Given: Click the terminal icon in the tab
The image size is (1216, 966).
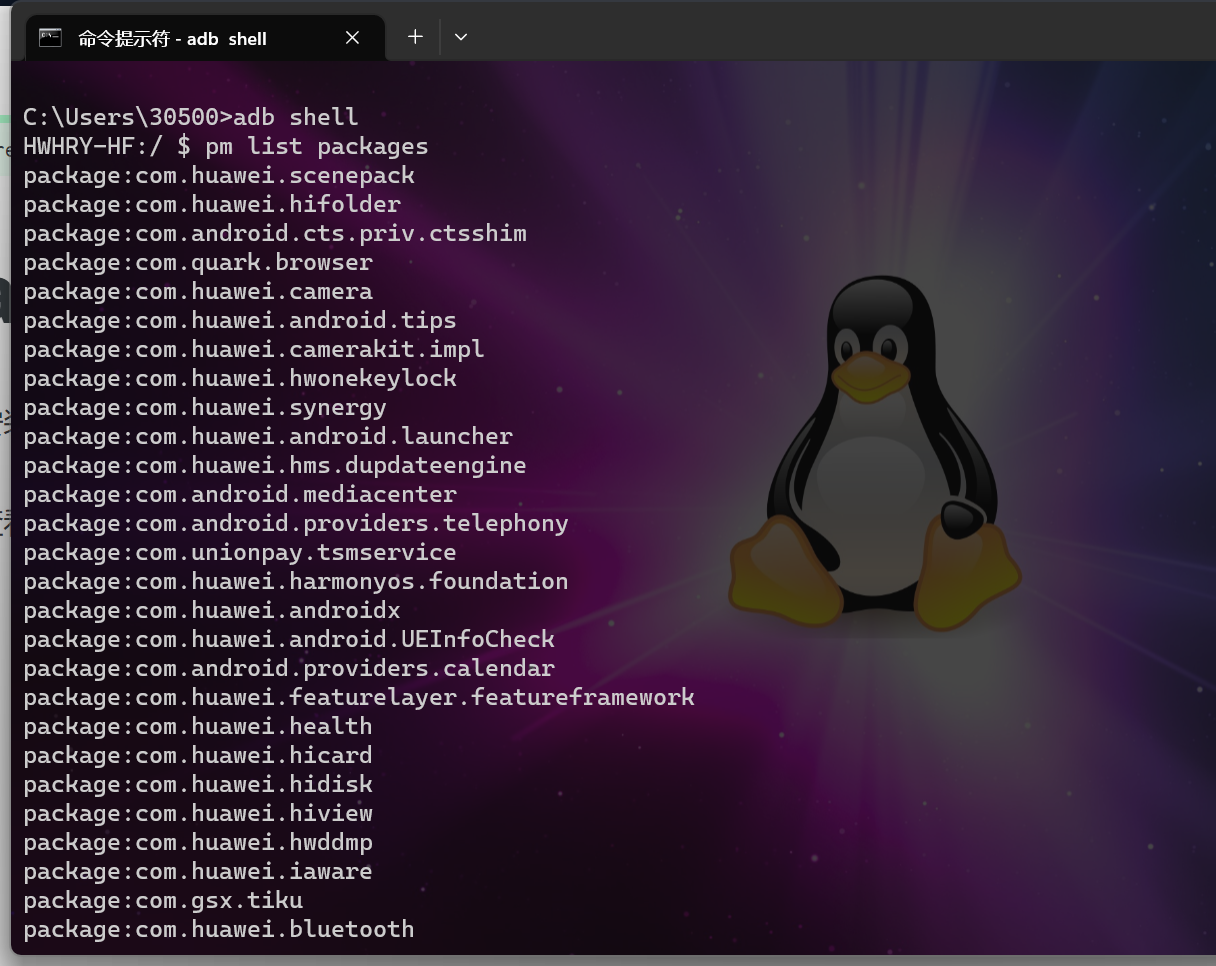Looking at the screenshot, I should click(x=50, y=38).
